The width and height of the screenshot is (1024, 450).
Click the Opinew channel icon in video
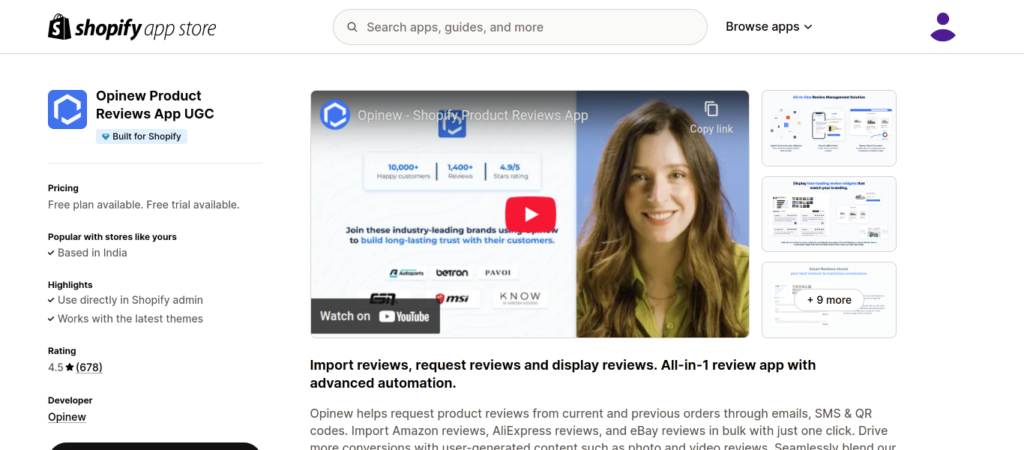tap(334, 115)
